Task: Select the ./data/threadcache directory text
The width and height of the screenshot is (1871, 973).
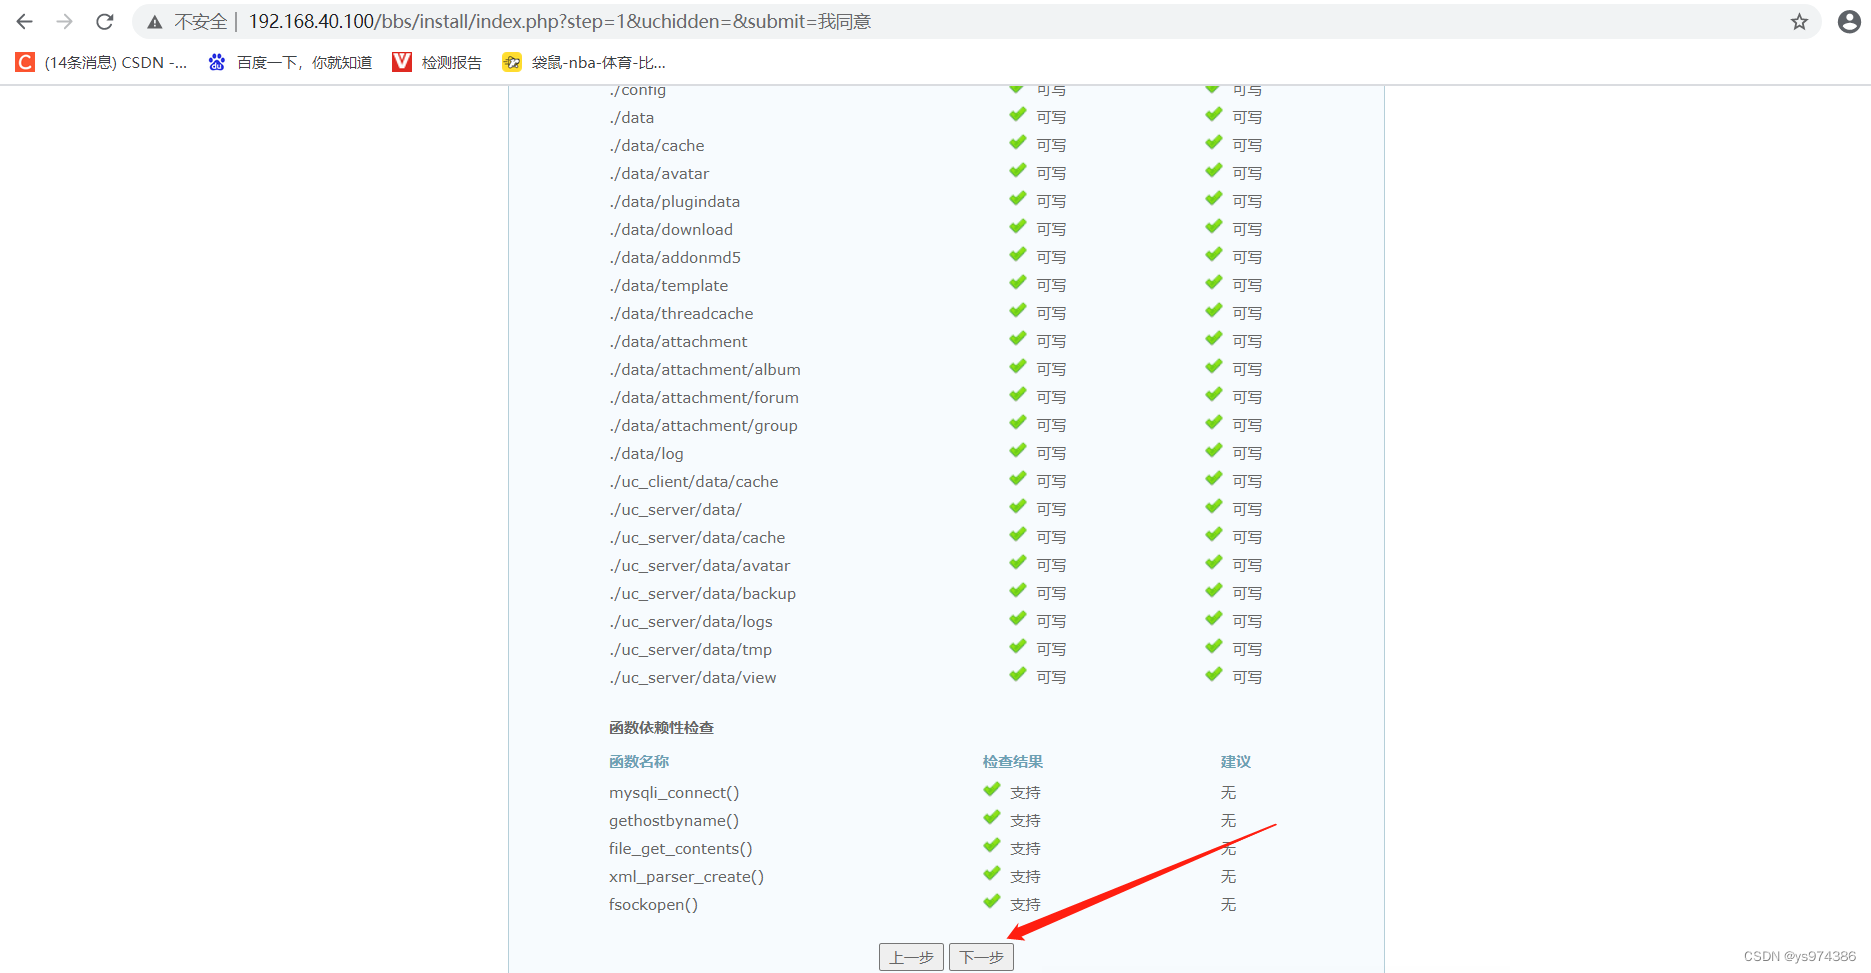Action: (681, 313)
